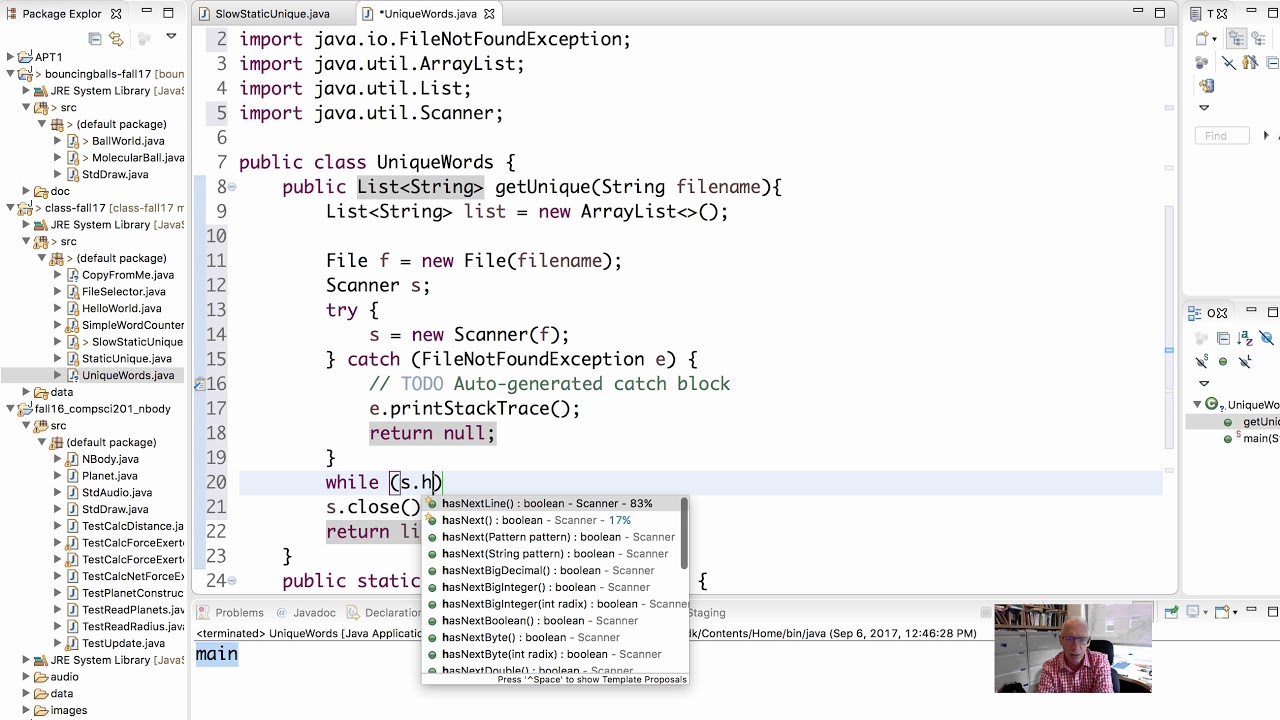This screenshot has width=1280, height=720.
Task: Toggle Categorized view in Task List
Action: [1237, 39]
